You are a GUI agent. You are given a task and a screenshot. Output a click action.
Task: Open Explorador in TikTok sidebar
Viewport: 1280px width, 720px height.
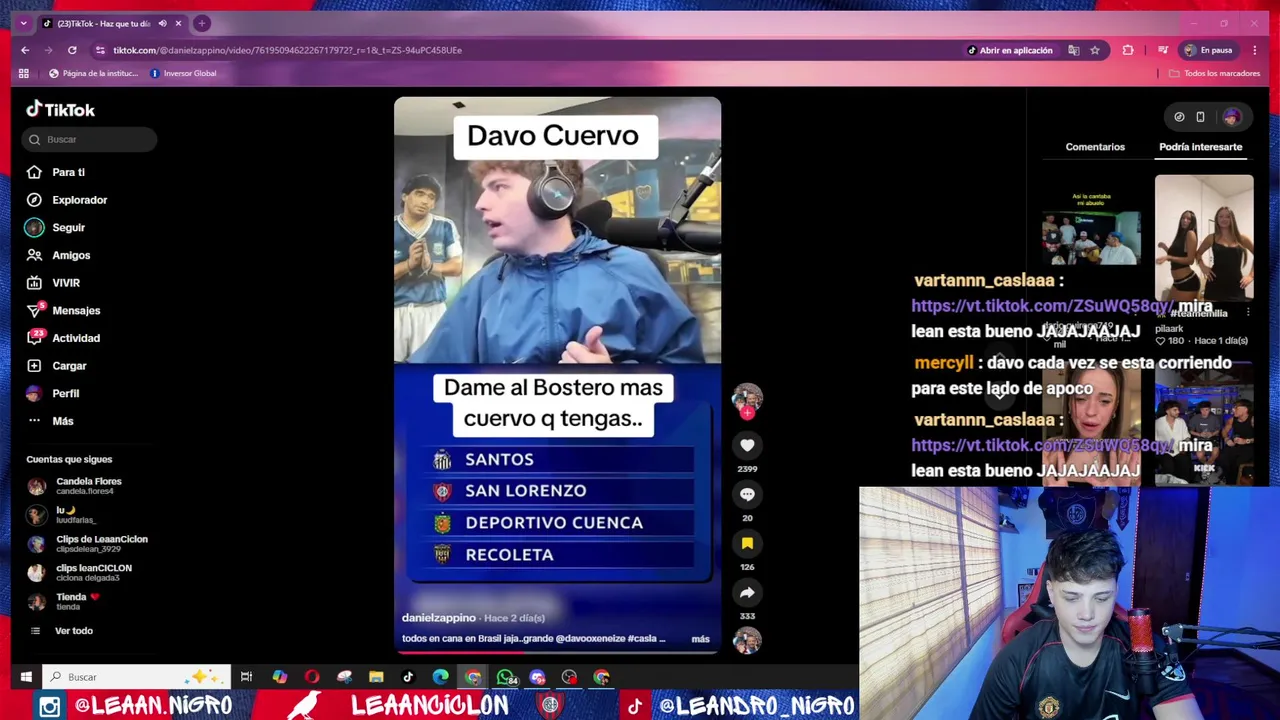67,200
